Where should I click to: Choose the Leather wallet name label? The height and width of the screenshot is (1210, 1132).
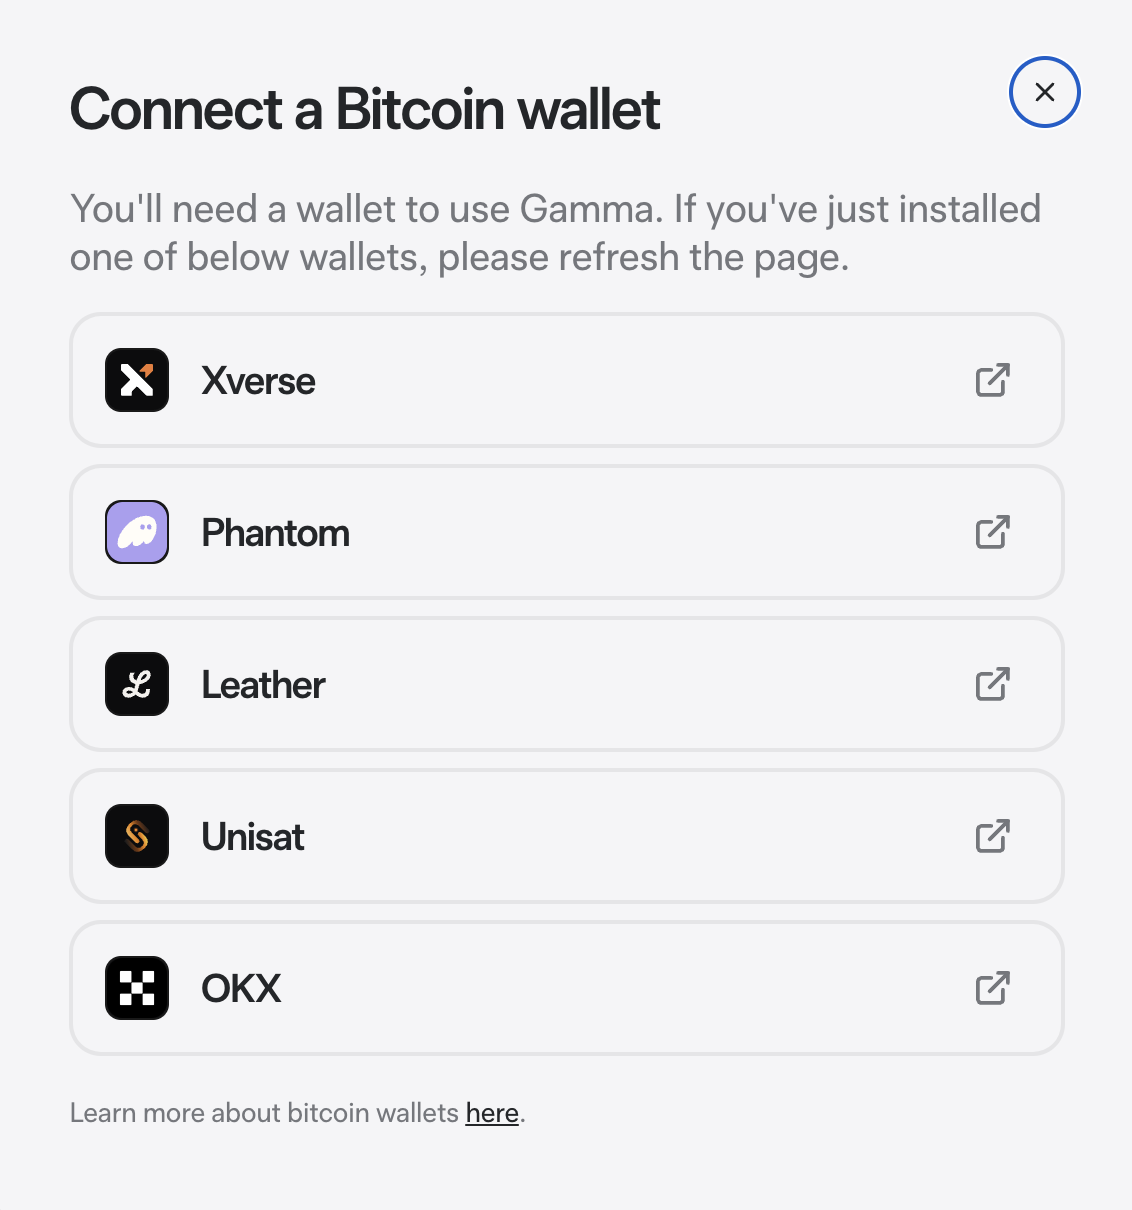(264, 685)
